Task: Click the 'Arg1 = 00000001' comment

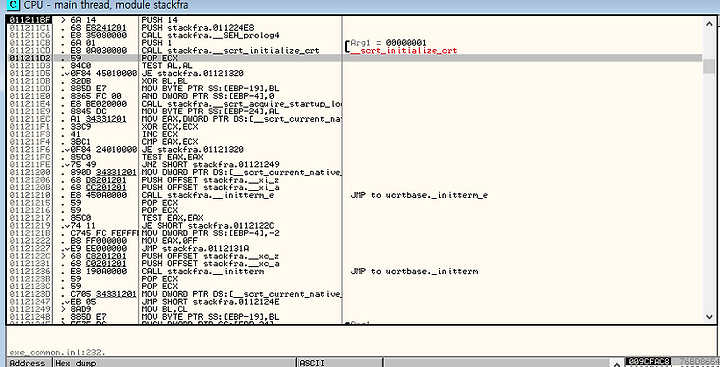Action: 388,43
